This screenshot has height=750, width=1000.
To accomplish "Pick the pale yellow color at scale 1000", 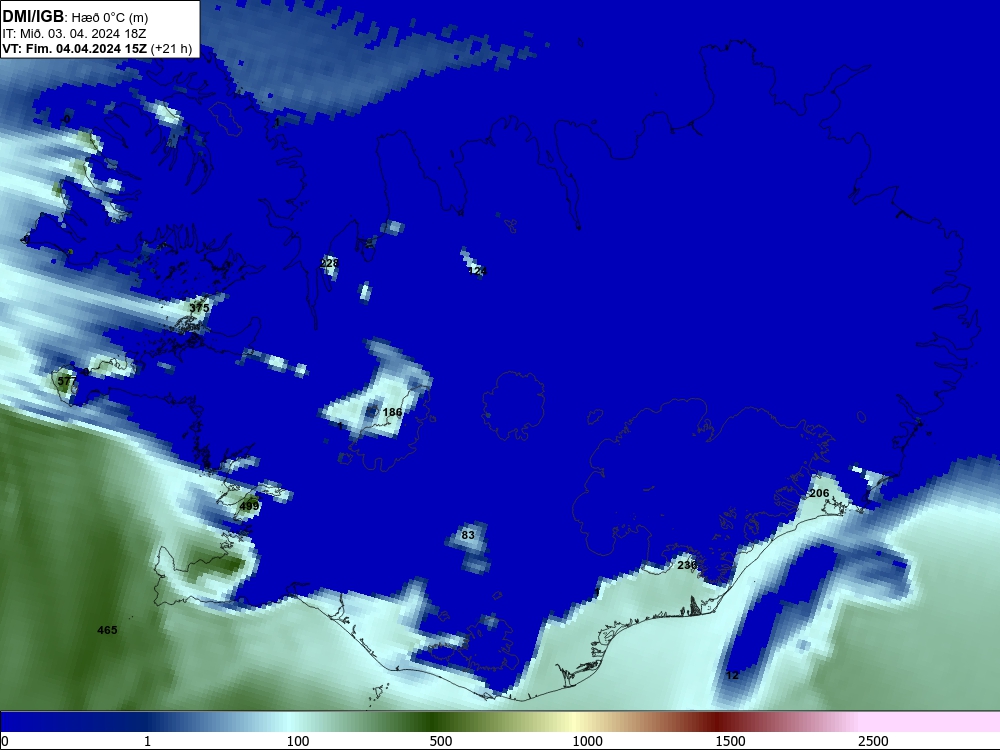I will [575, 722].
